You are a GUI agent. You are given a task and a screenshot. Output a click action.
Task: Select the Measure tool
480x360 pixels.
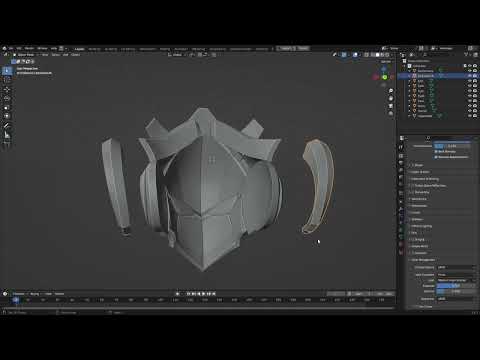pyautogui.click(x=7, y=135)
